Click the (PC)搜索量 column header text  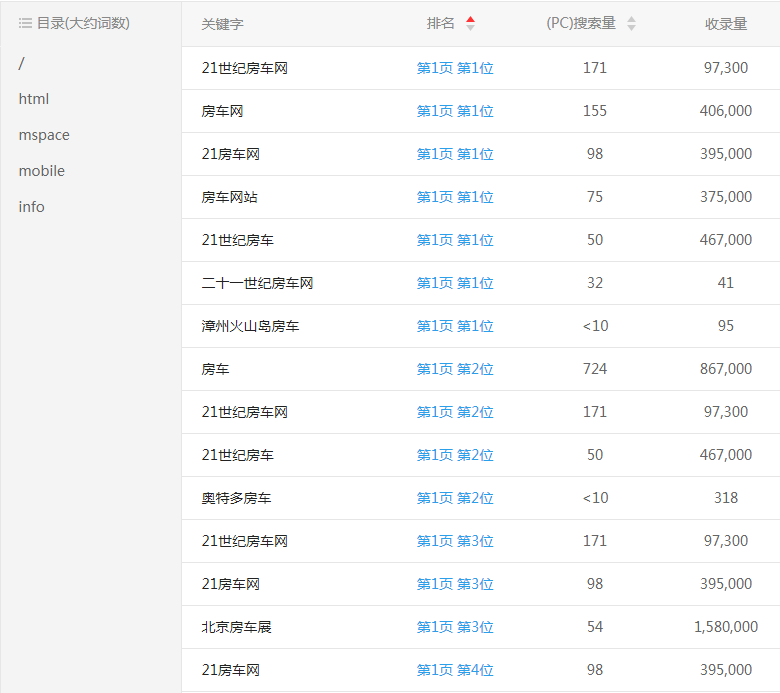tap(581, 24)
